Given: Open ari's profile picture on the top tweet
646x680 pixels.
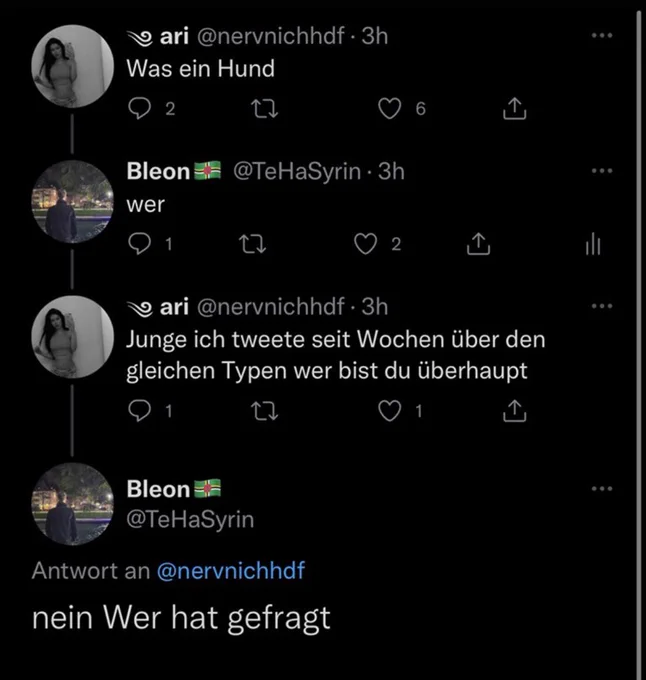Looking at the screenshot, I should pyautogui.click(x=73, y=66).
